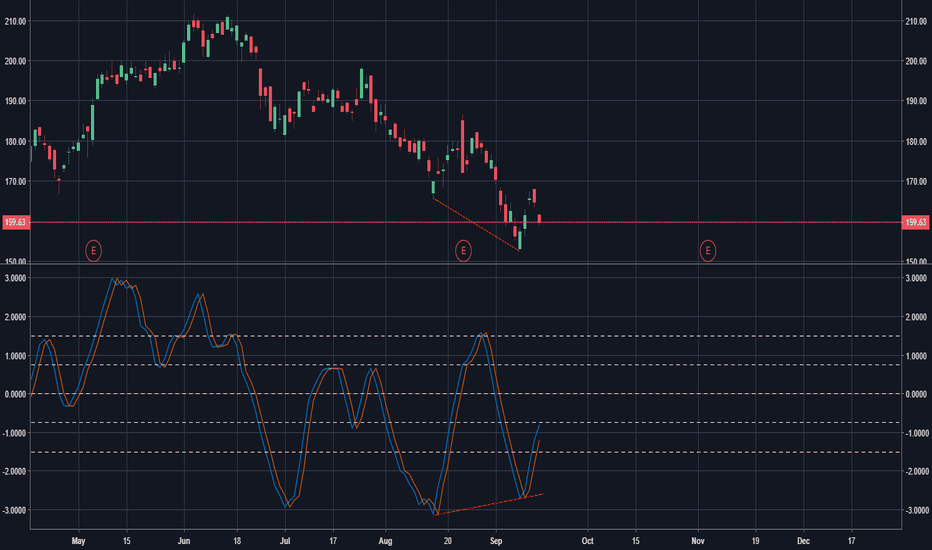Select the blue oscillator line at its latest point
This screenshot has width=932, height=550.
point(539,426)
